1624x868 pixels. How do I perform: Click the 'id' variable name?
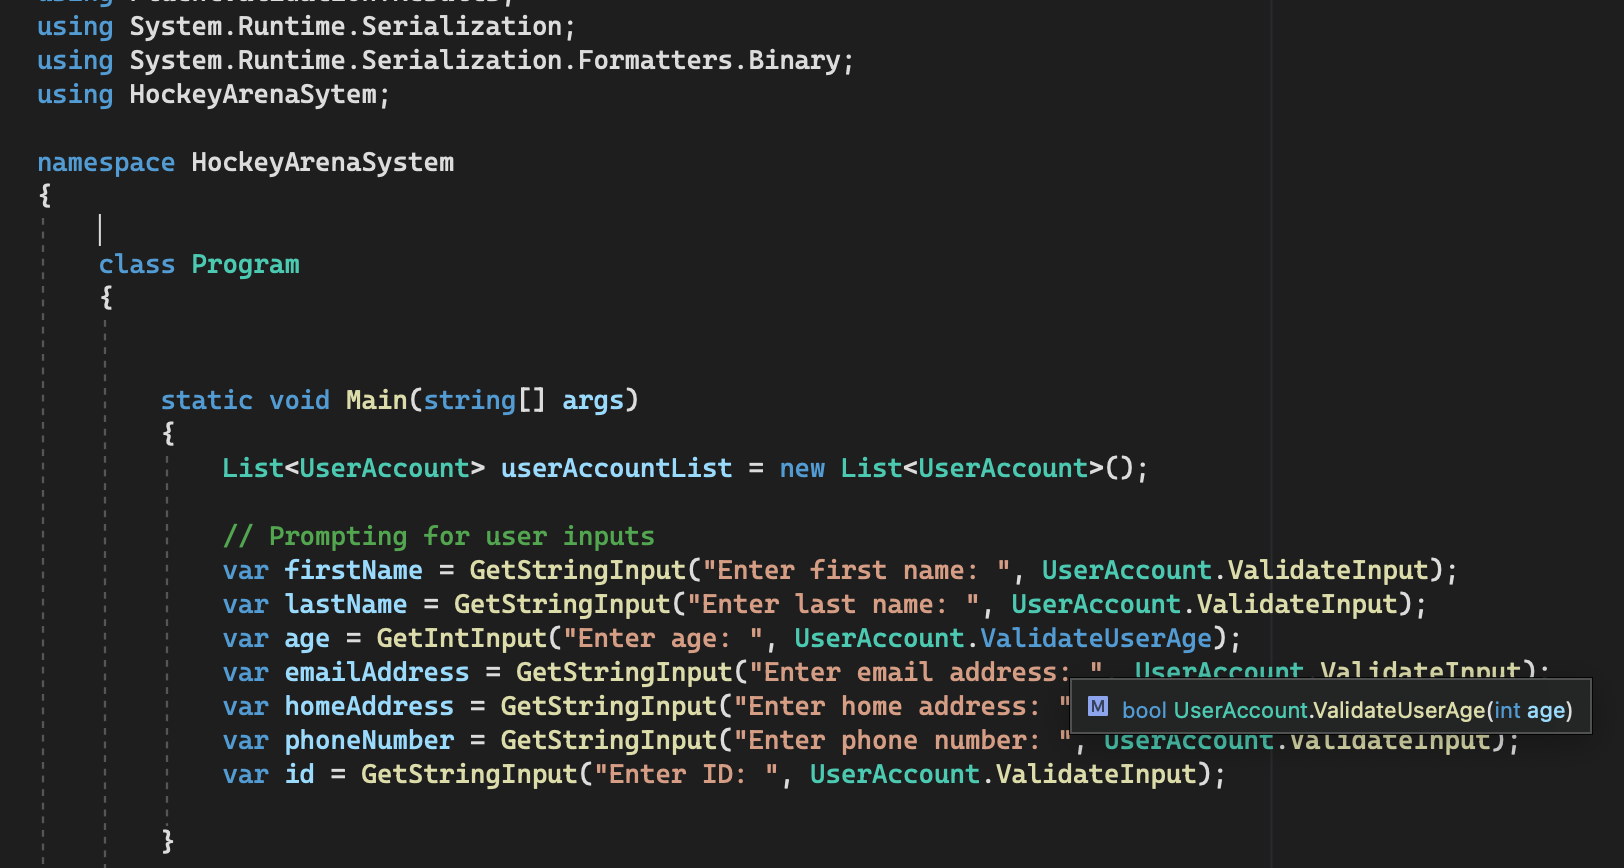[300, 775]
